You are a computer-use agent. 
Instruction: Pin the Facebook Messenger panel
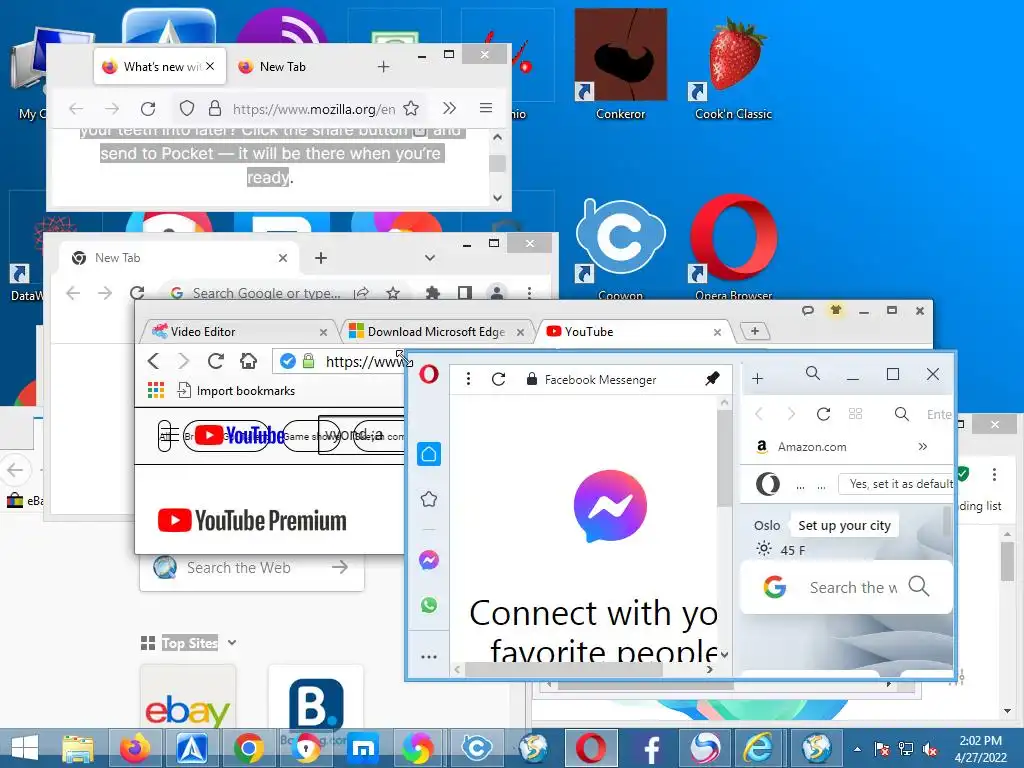(712, 379)
